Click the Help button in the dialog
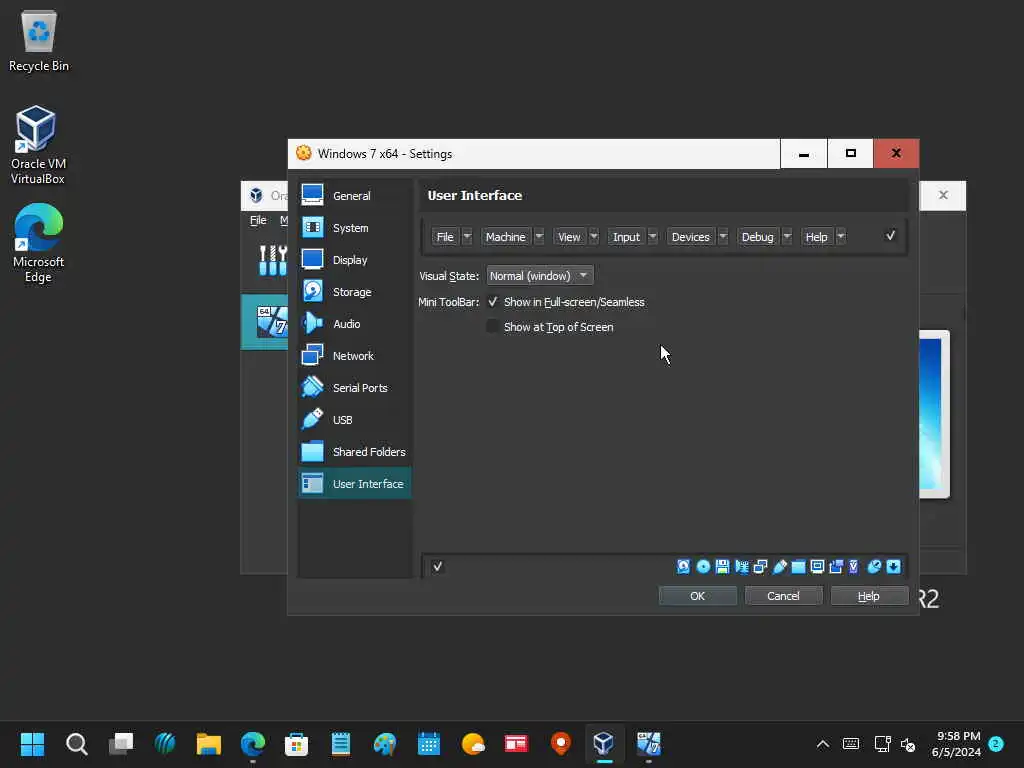Image resolution: width=1024 pixels, height=768 pixels. (869, 596)
